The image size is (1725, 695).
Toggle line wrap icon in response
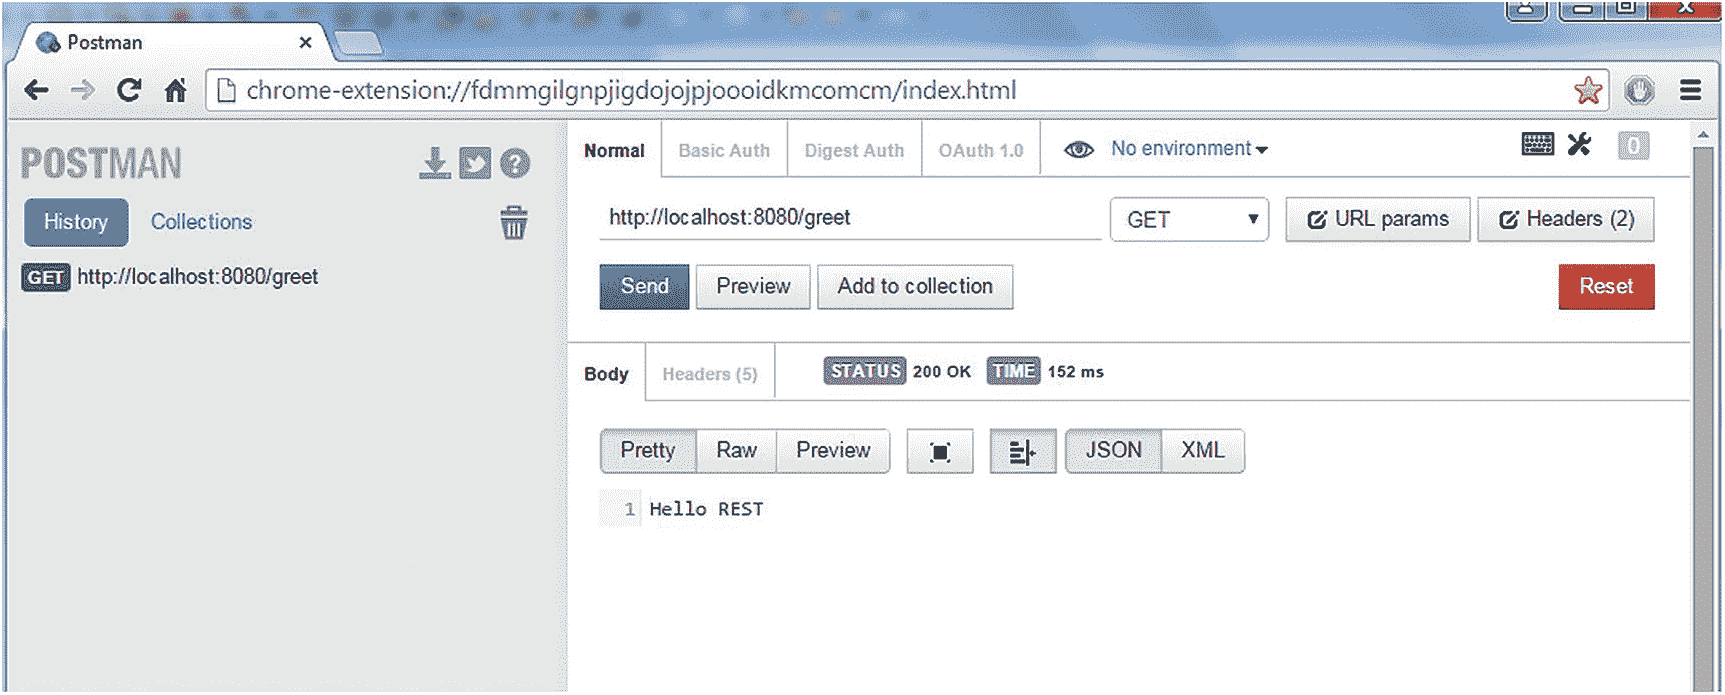point(1022,452)
